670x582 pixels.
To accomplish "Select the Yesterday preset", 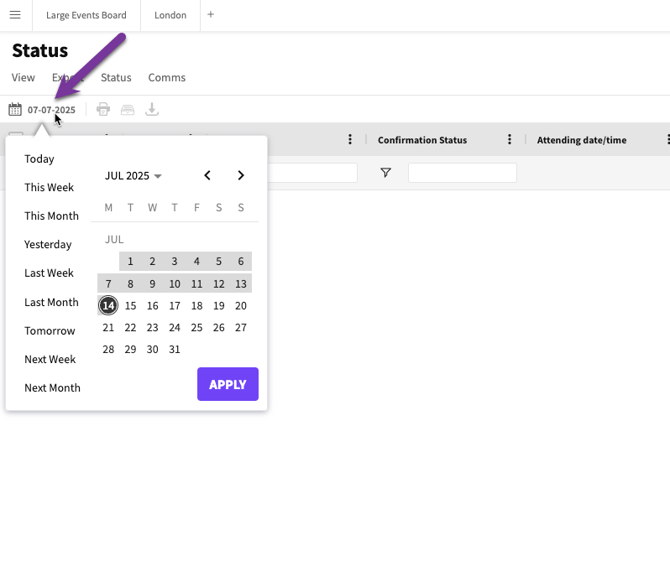I will click(48, 244).
